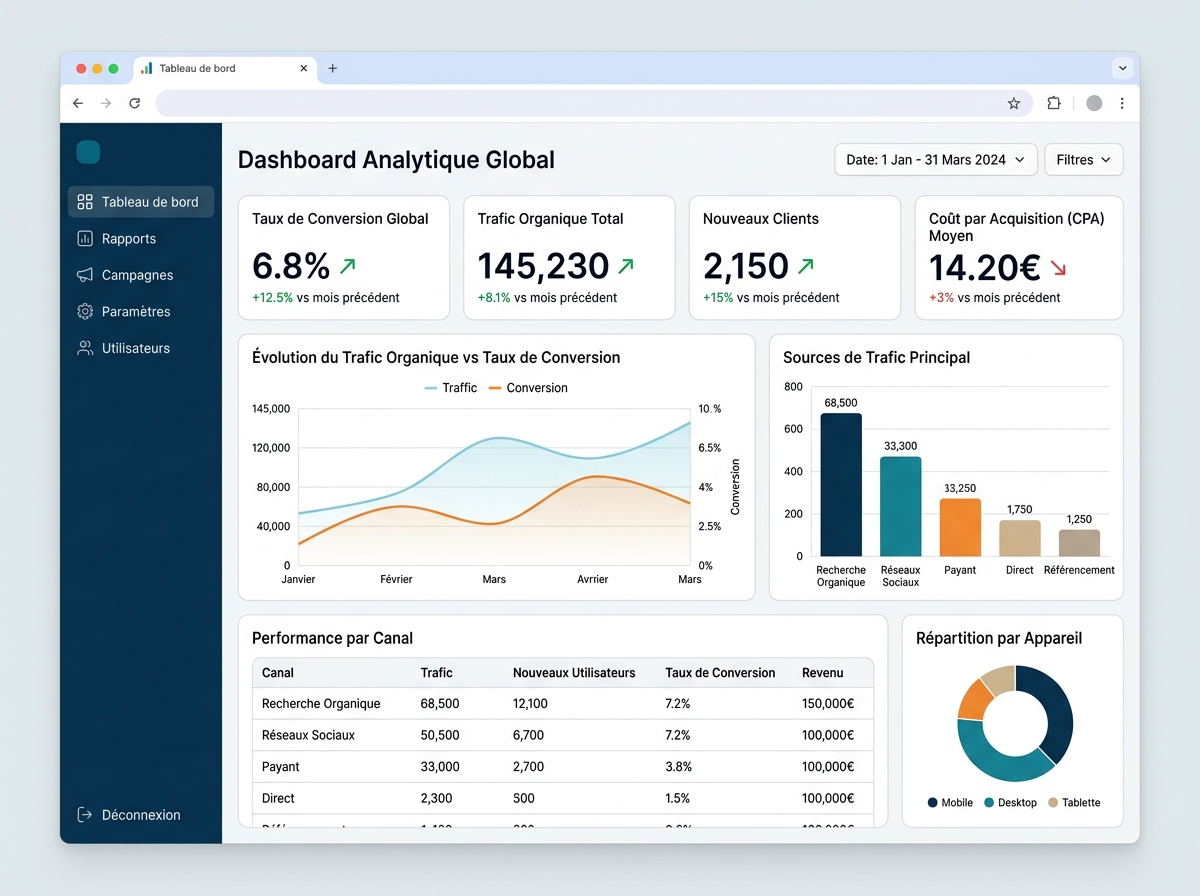The width and height of the screenshot is (1200, 896).
Task: Sort by the Canal column header
Action: pos(278,673)
